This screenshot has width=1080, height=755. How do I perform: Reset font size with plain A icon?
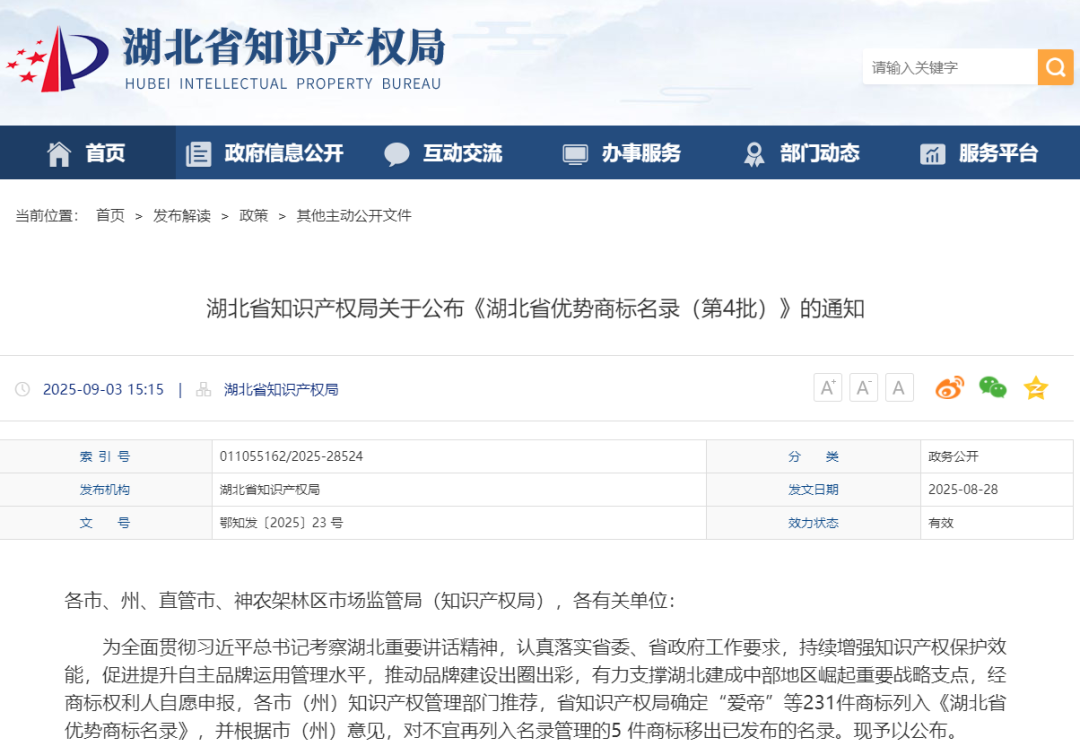click(x=899, y=388)
